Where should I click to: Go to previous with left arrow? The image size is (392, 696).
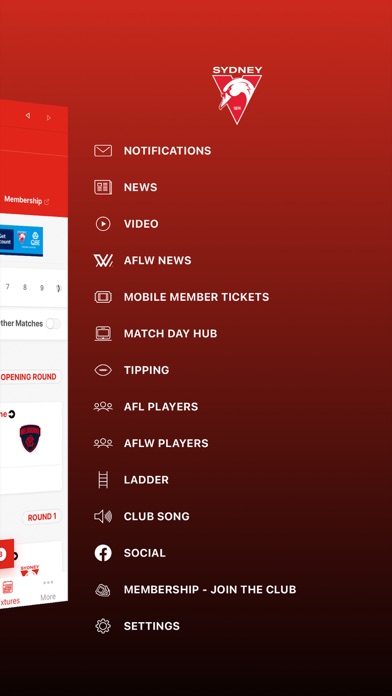pos(28,115)
